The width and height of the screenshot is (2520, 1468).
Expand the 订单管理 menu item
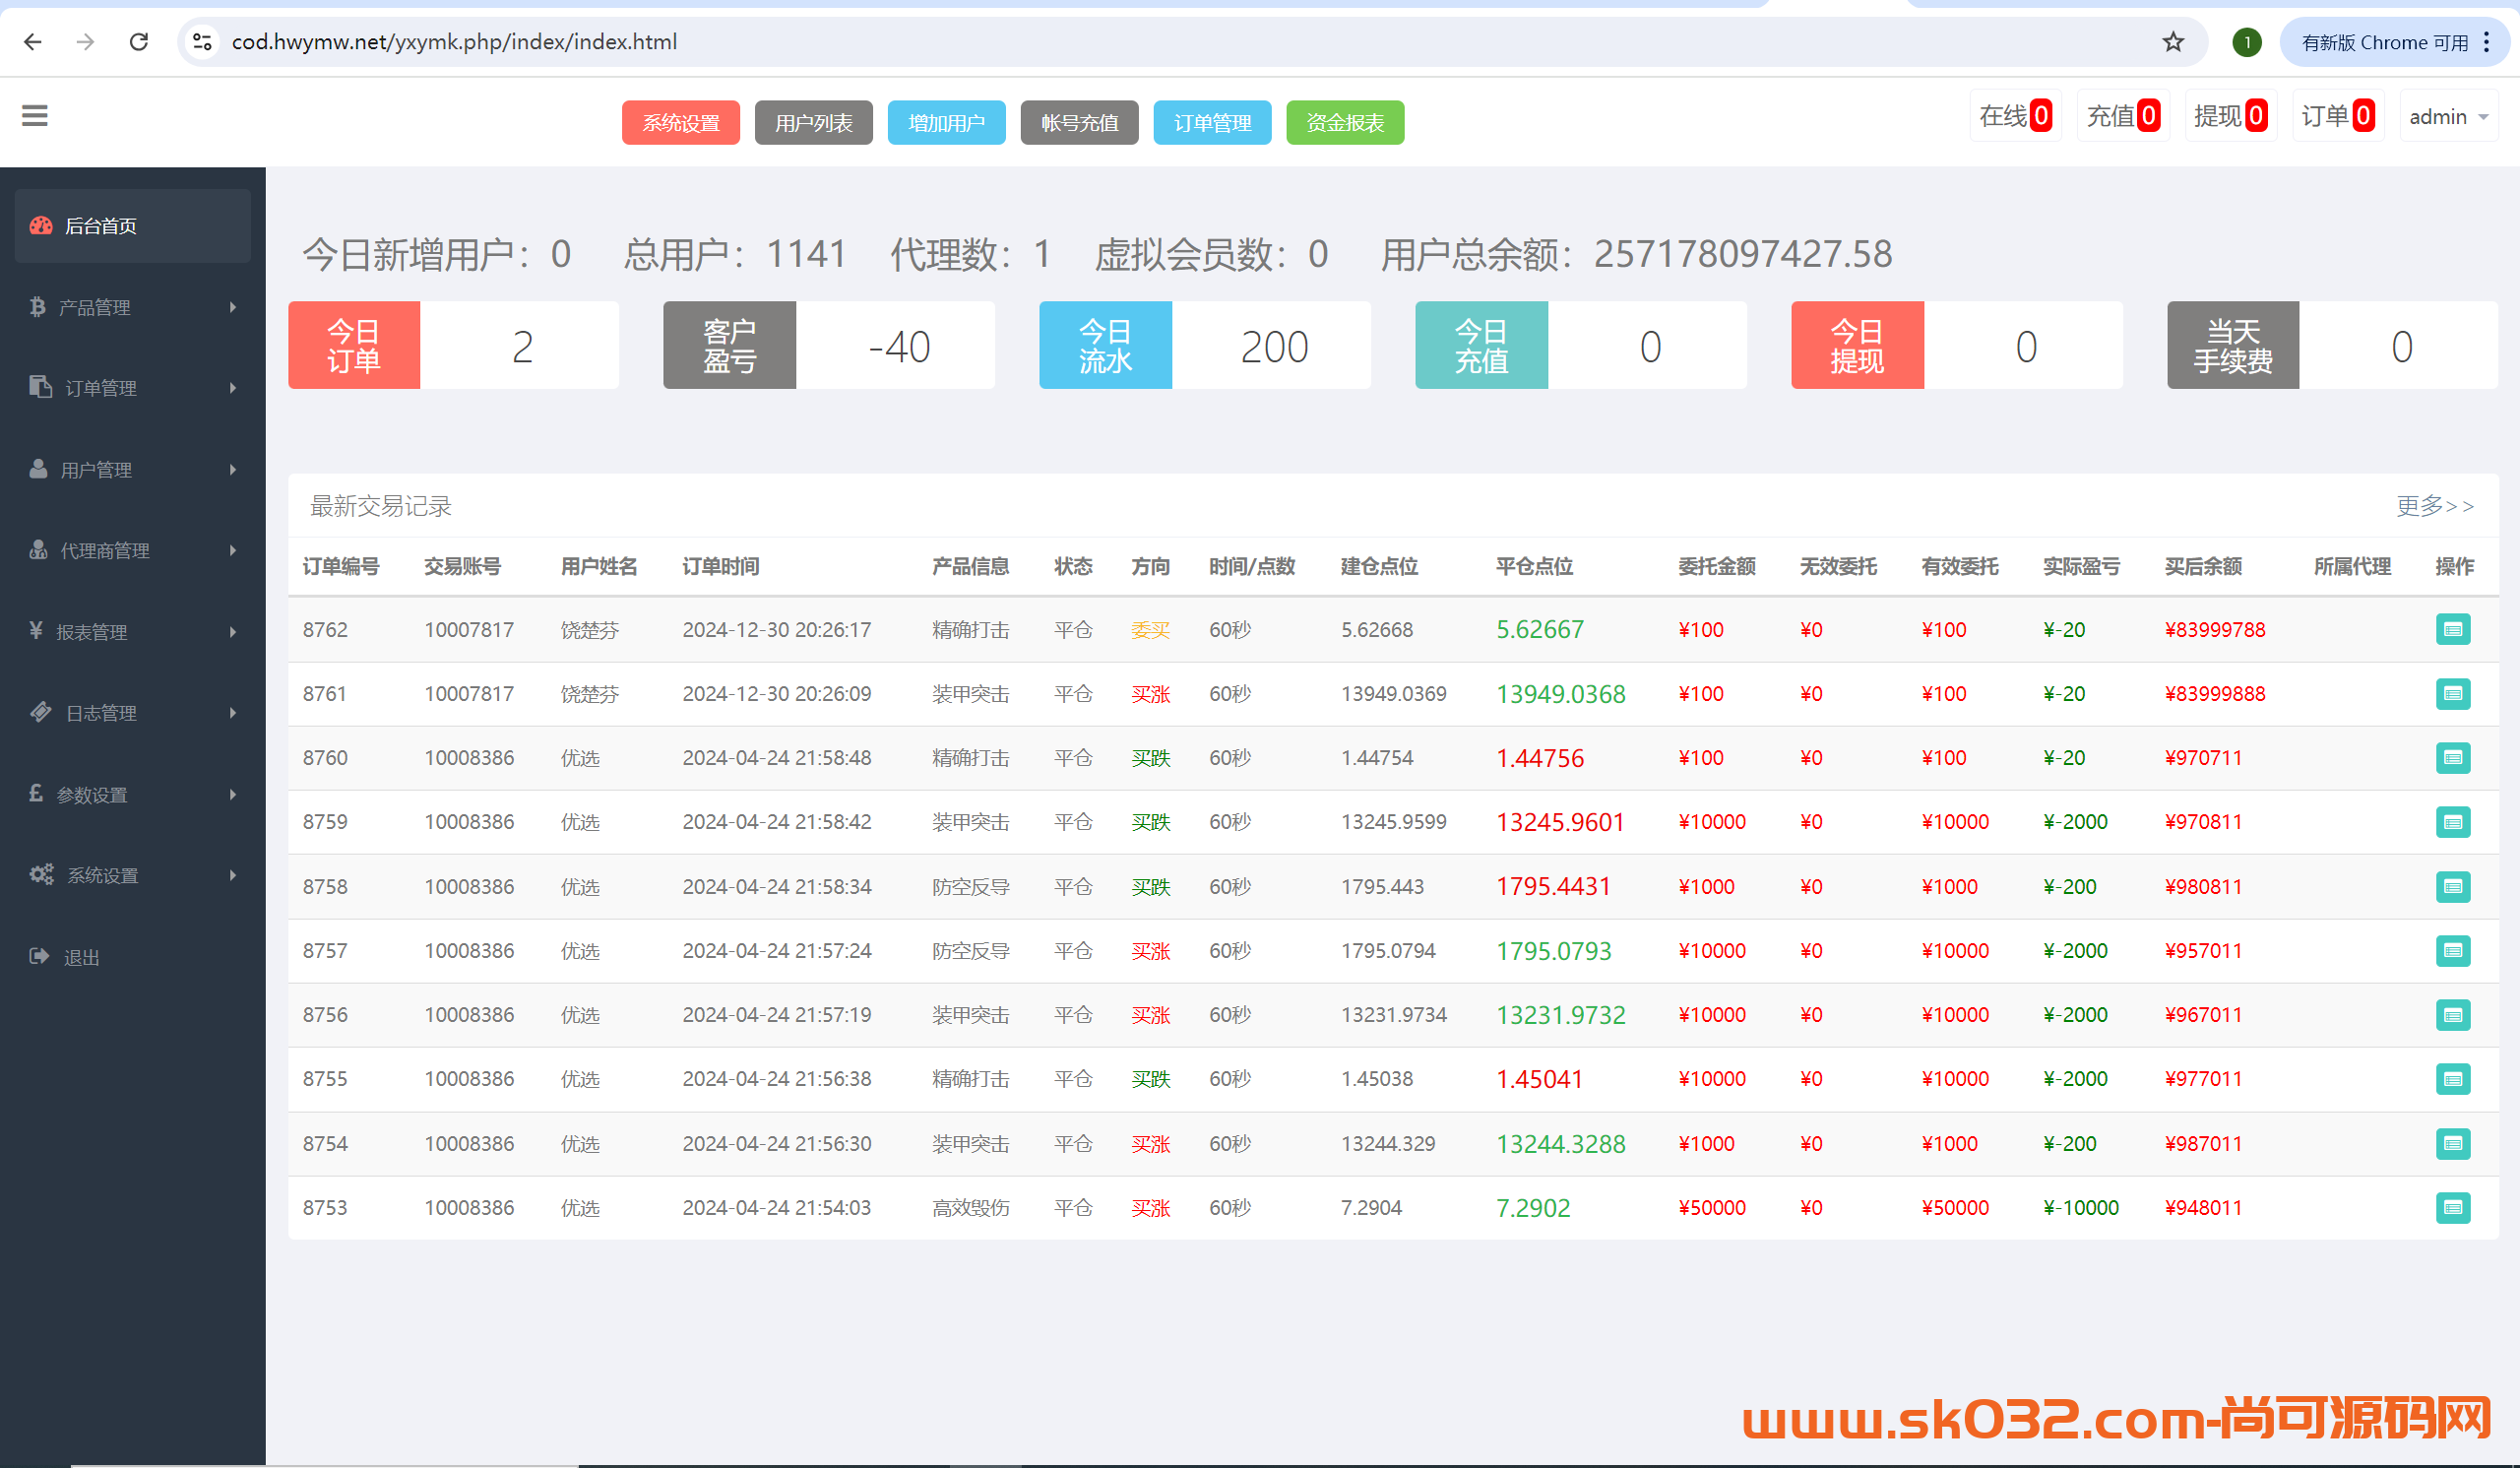point(131,386)
